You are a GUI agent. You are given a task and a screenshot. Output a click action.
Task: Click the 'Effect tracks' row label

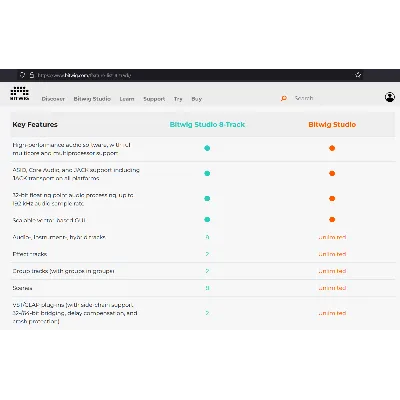point(30,254)
